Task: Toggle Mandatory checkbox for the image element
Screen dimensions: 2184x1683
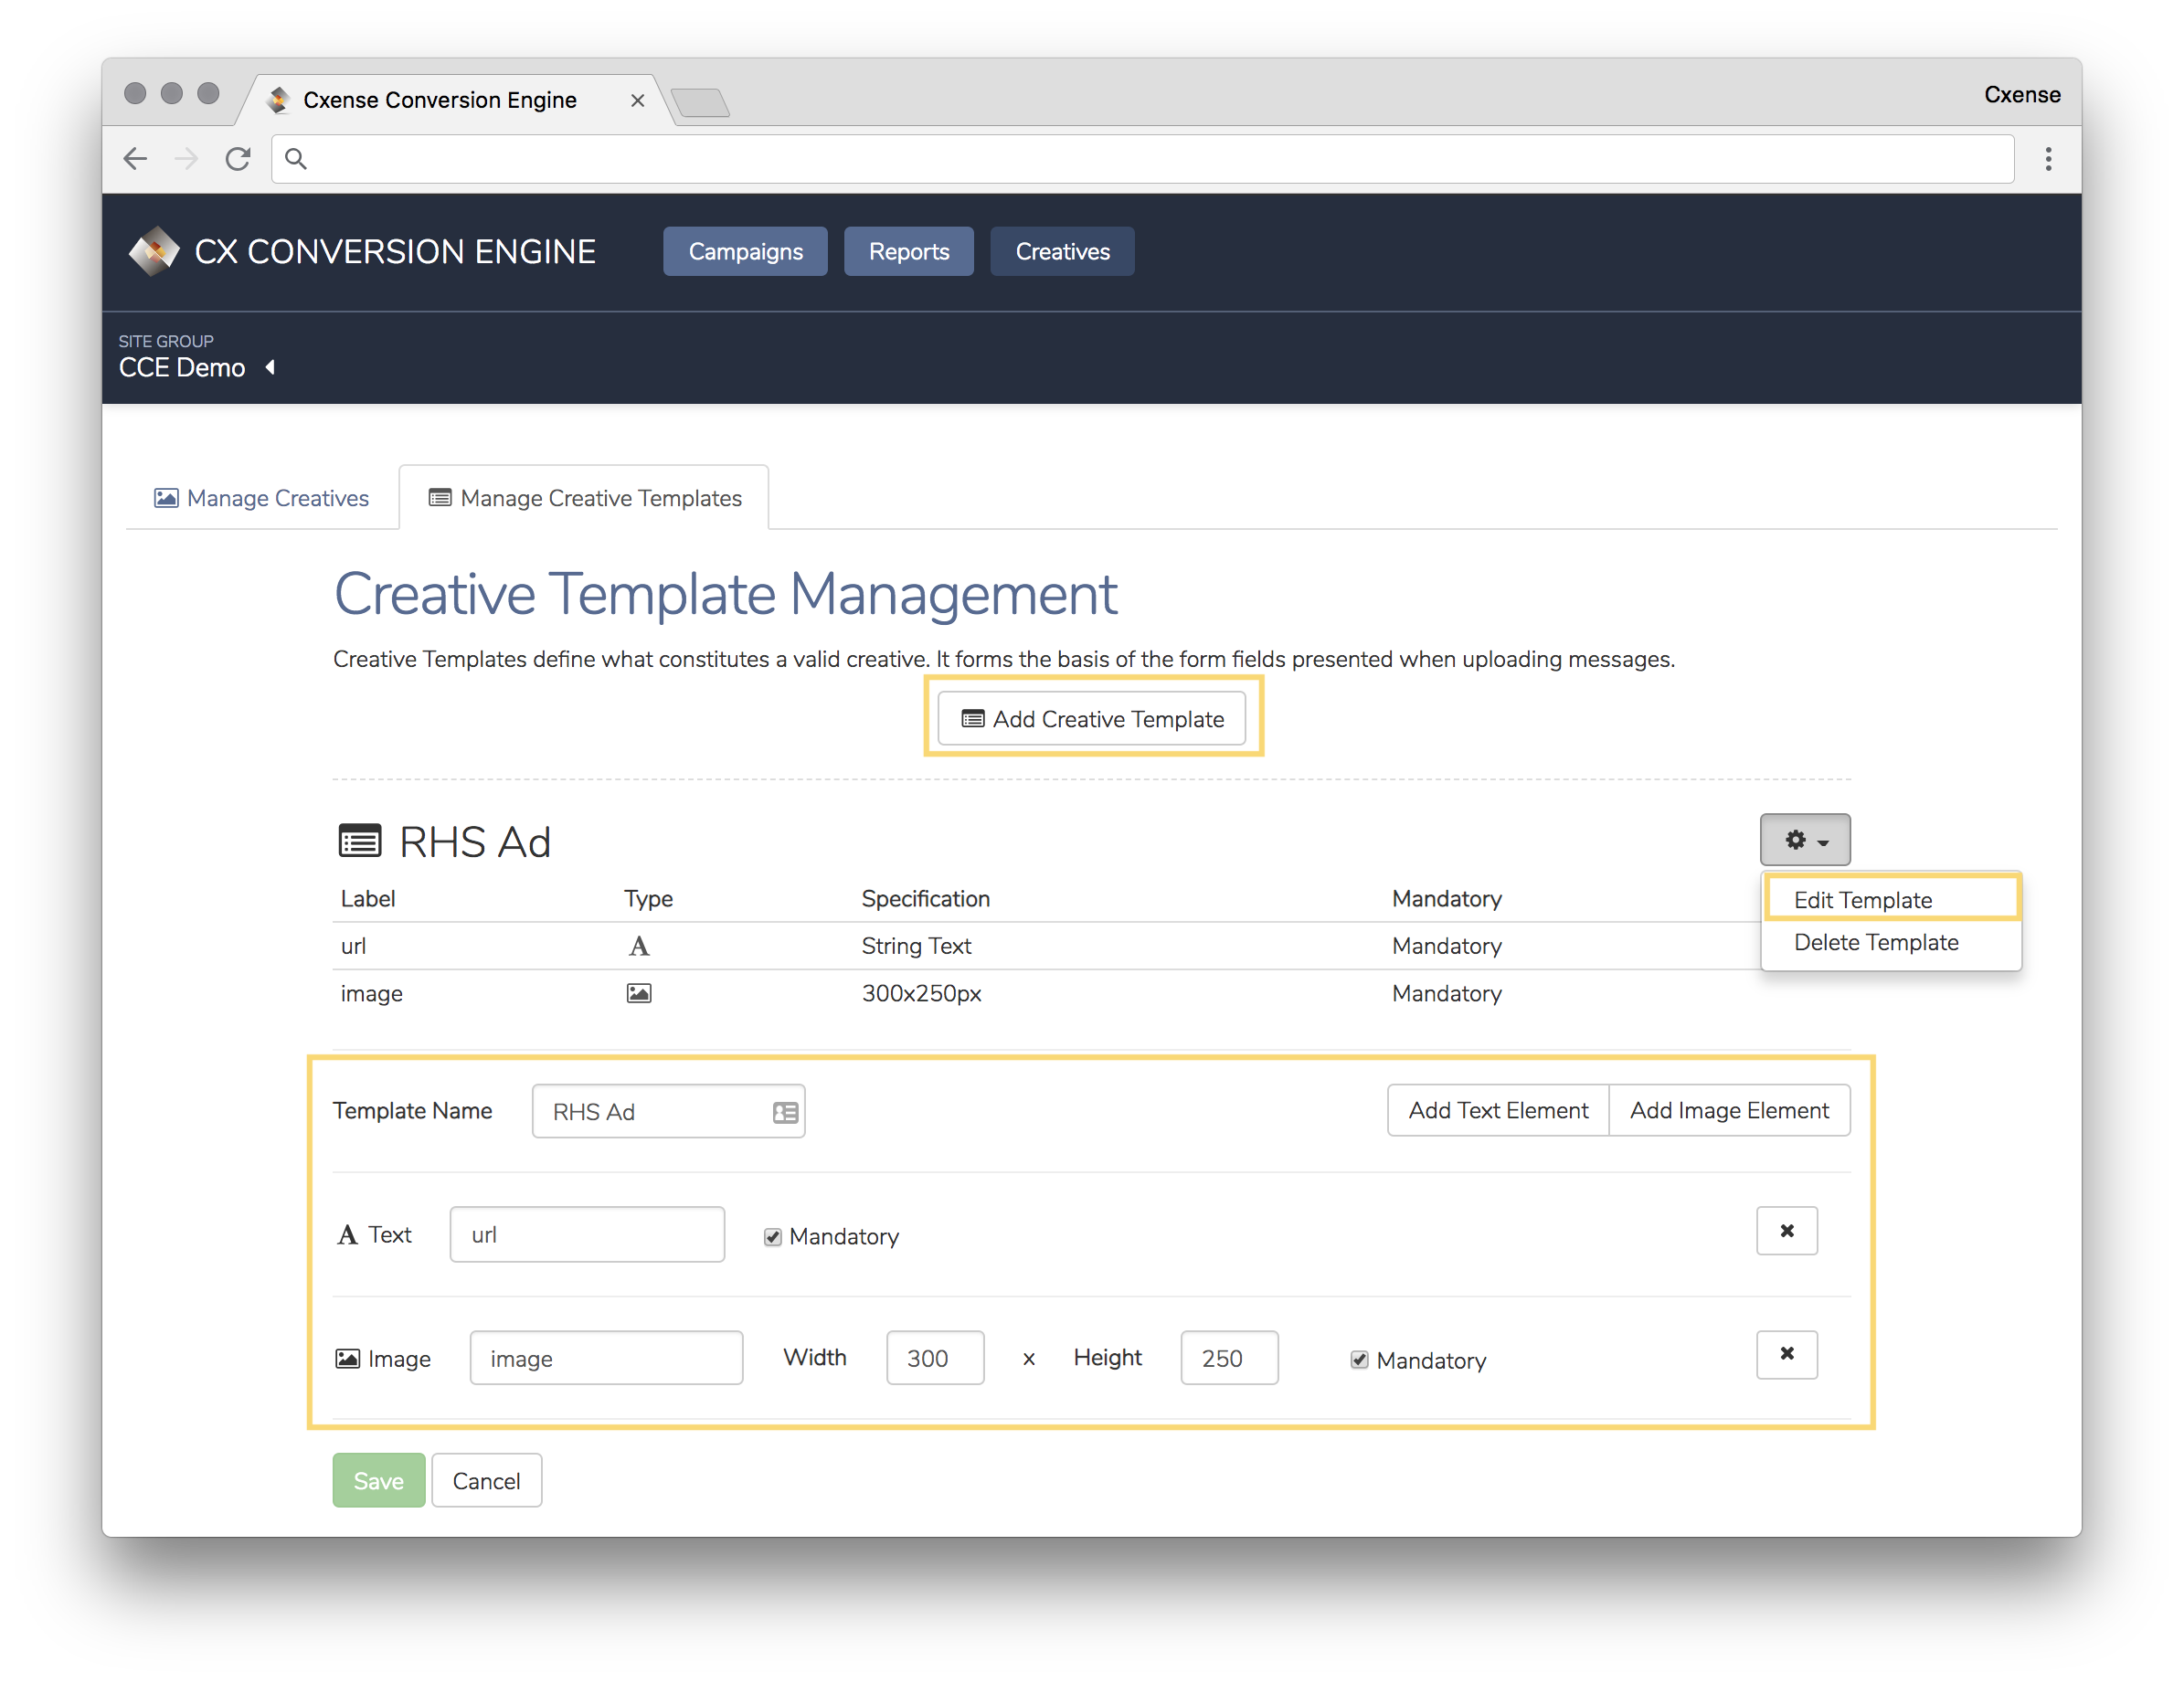Action: coord(1359,1360)
